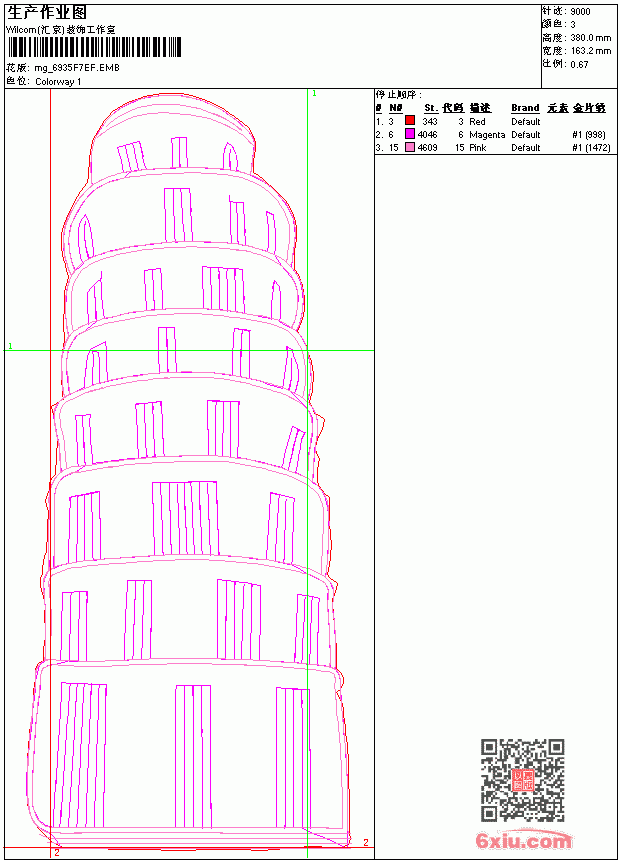The height and width of the screenshot is (860, 620).
Task: Click the stitch count cell 4046
Action: (x=427, y=134)
